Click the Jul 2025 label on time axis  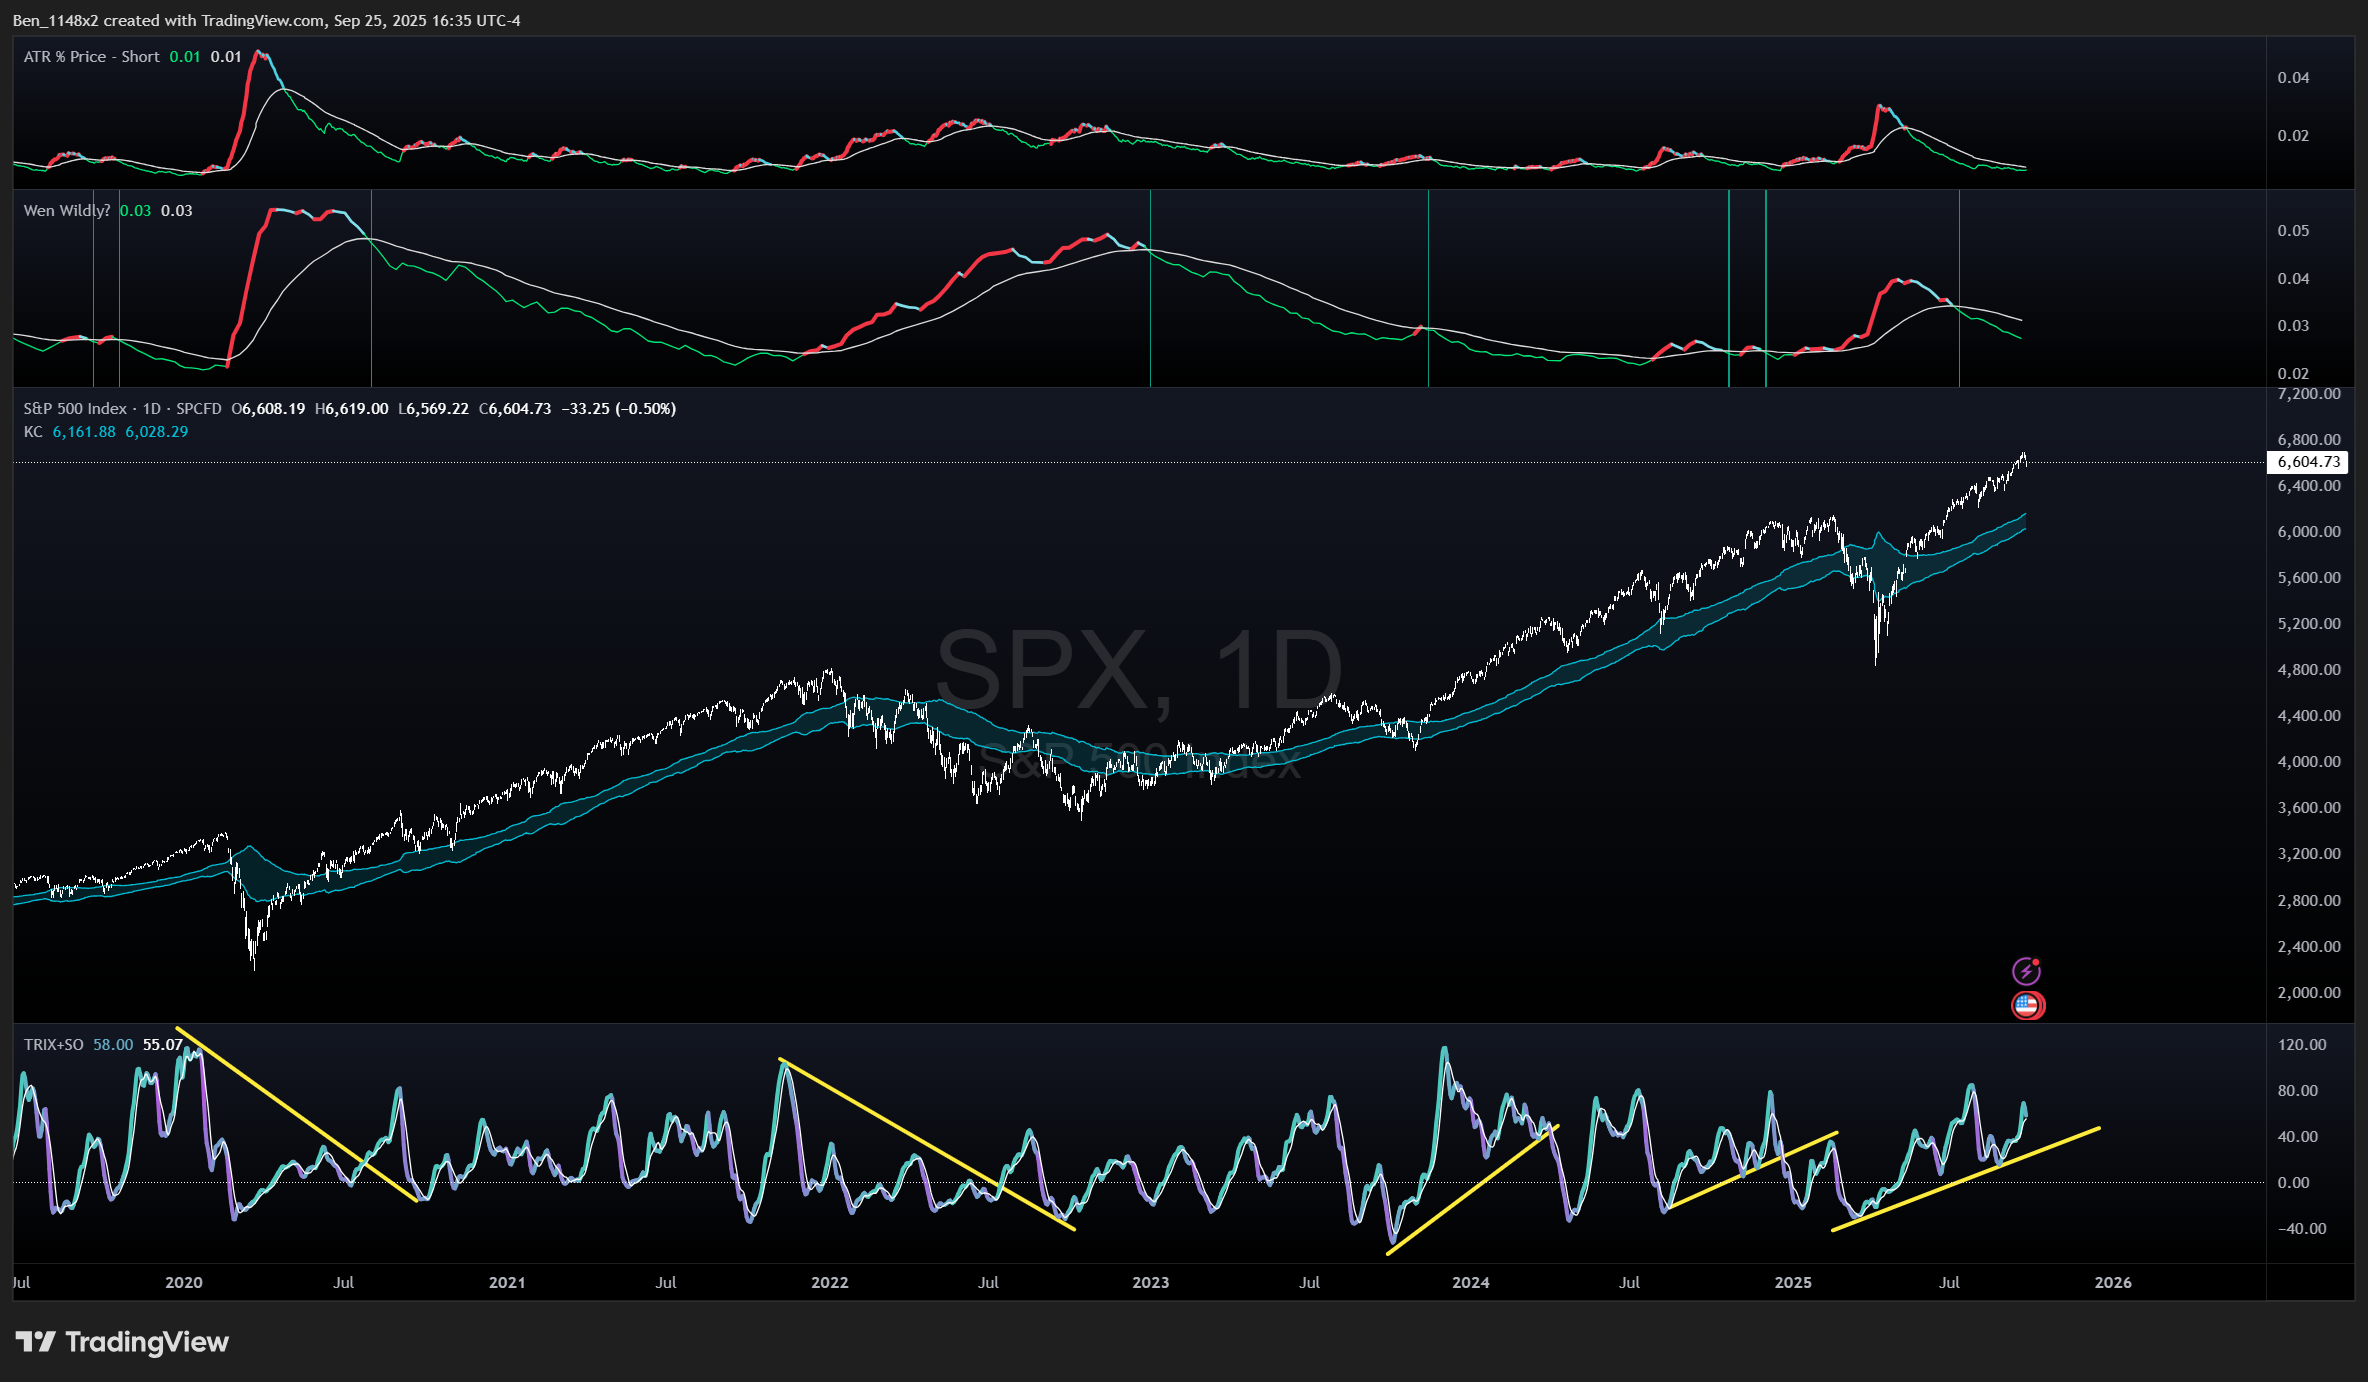(1948, 1282)
